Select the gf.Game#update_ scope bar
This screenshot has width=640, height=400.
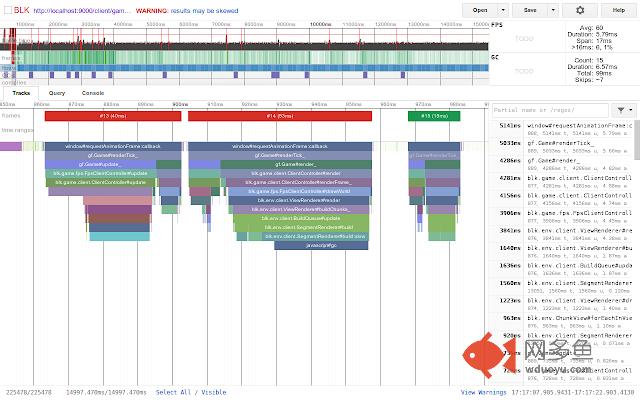click(x=100, y=164)
